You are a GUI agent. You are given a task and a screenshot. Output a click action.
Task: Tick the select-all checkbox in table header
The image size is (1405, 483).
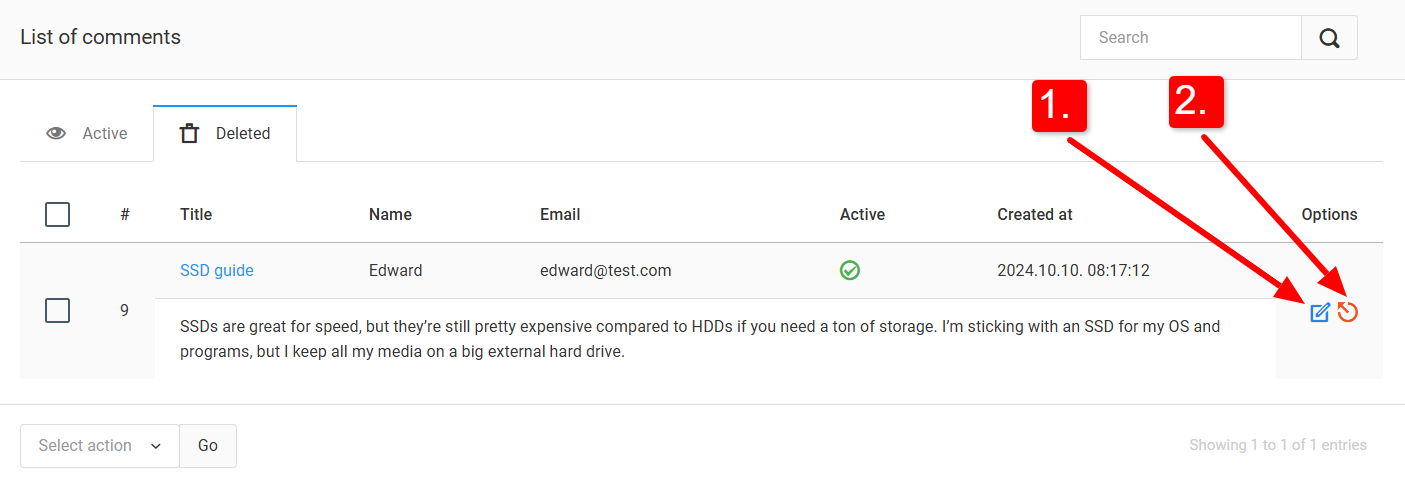(58, 214)
